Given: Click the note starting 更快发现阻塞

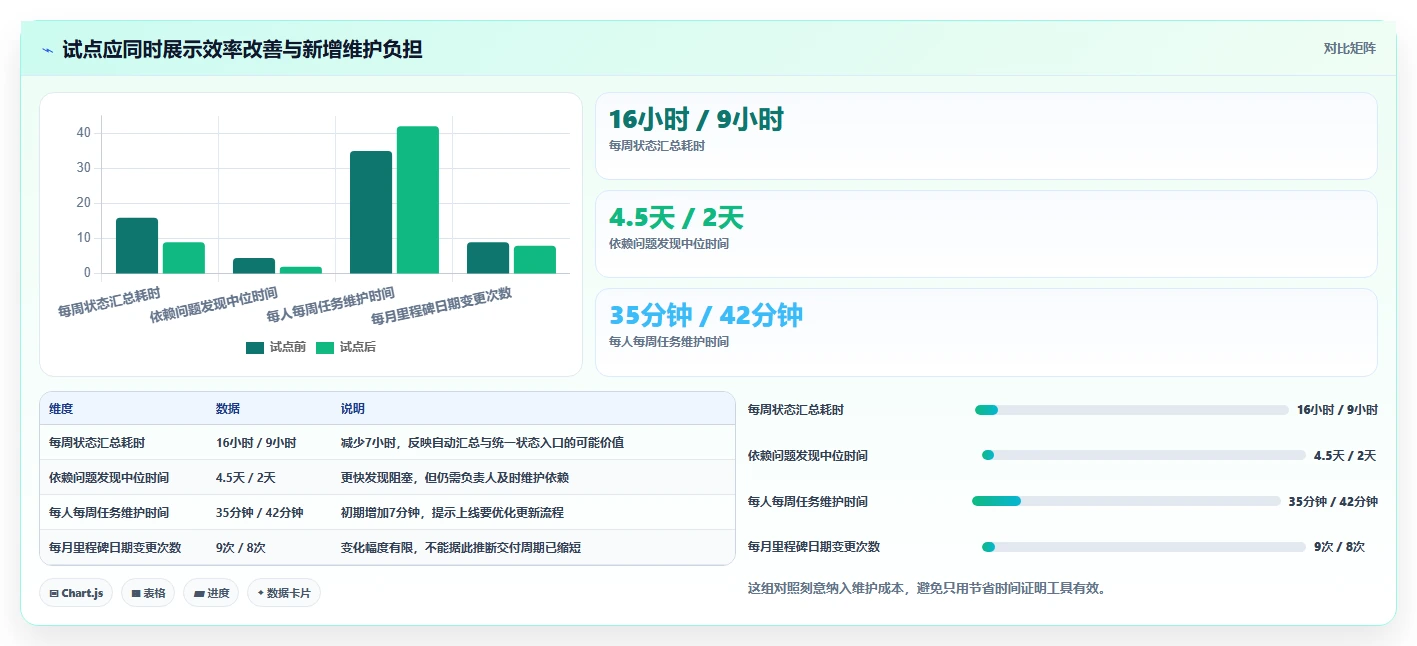Looking at the screenshot, I should [454, 478].
